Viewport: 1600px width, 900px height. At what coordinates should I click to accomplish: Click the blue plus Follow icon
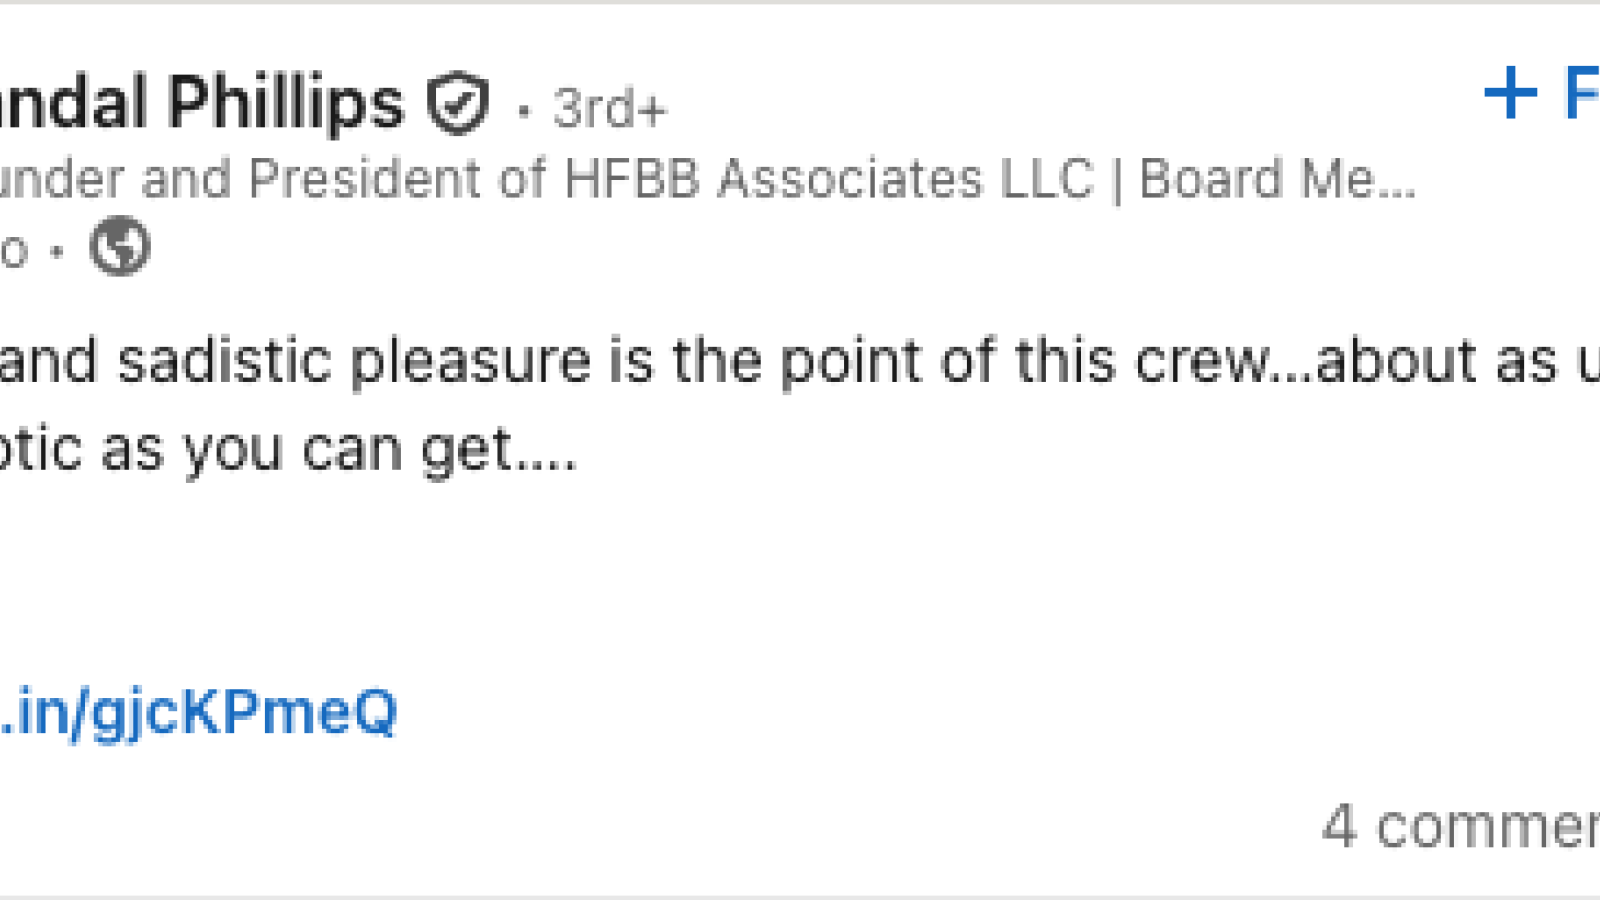[1510, 93]
